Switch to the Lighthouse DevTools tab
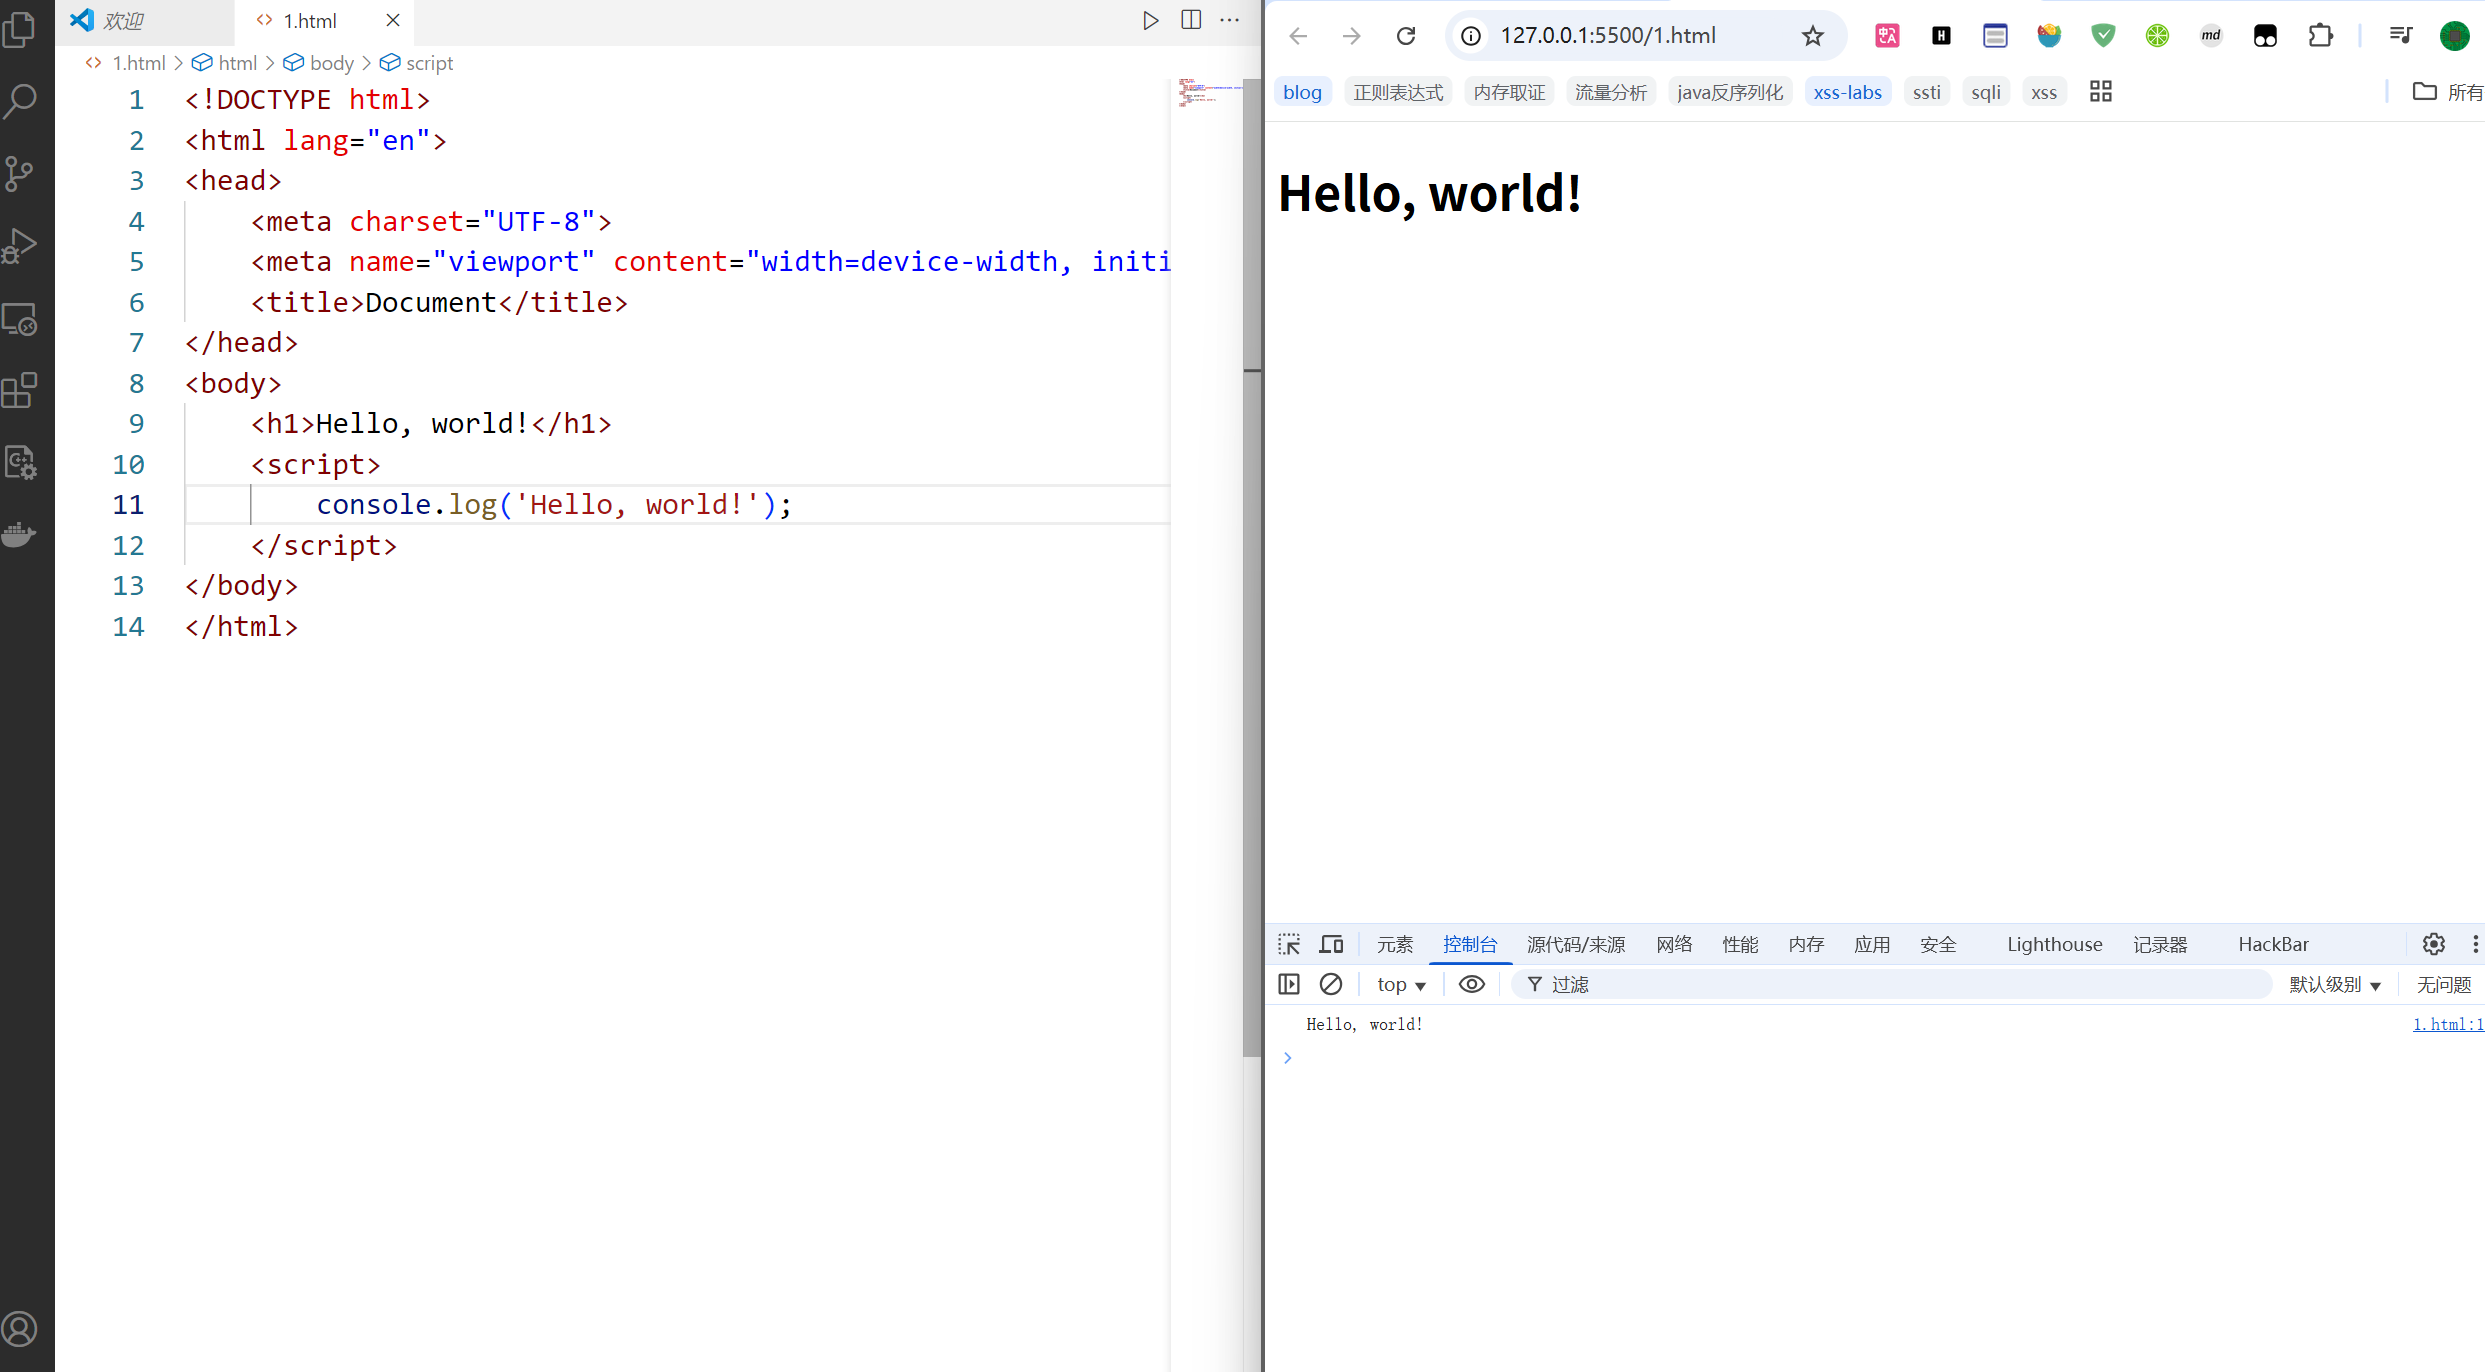 pyautogui.click(x=2054, y=944)
